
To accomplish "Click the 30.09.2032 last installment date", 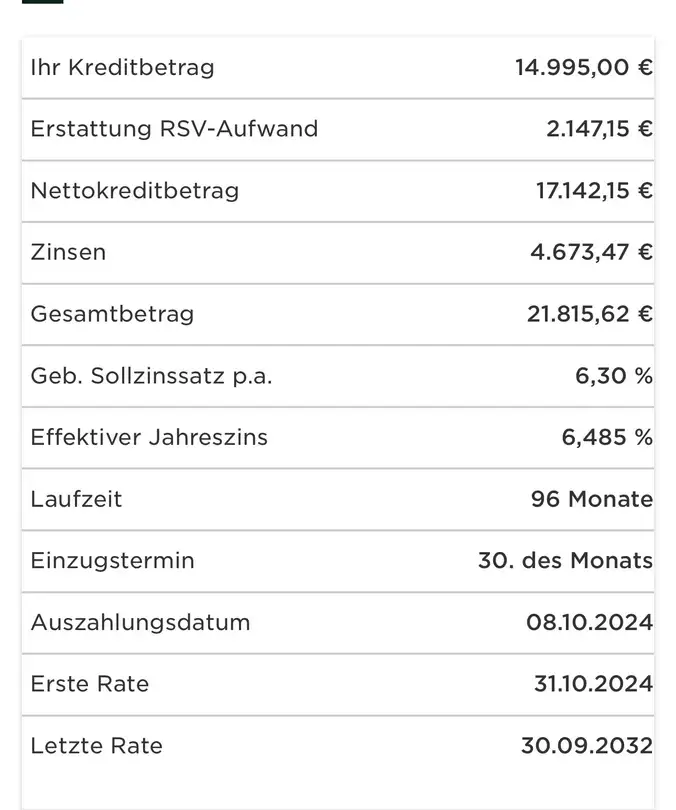I will coord(587,745).
